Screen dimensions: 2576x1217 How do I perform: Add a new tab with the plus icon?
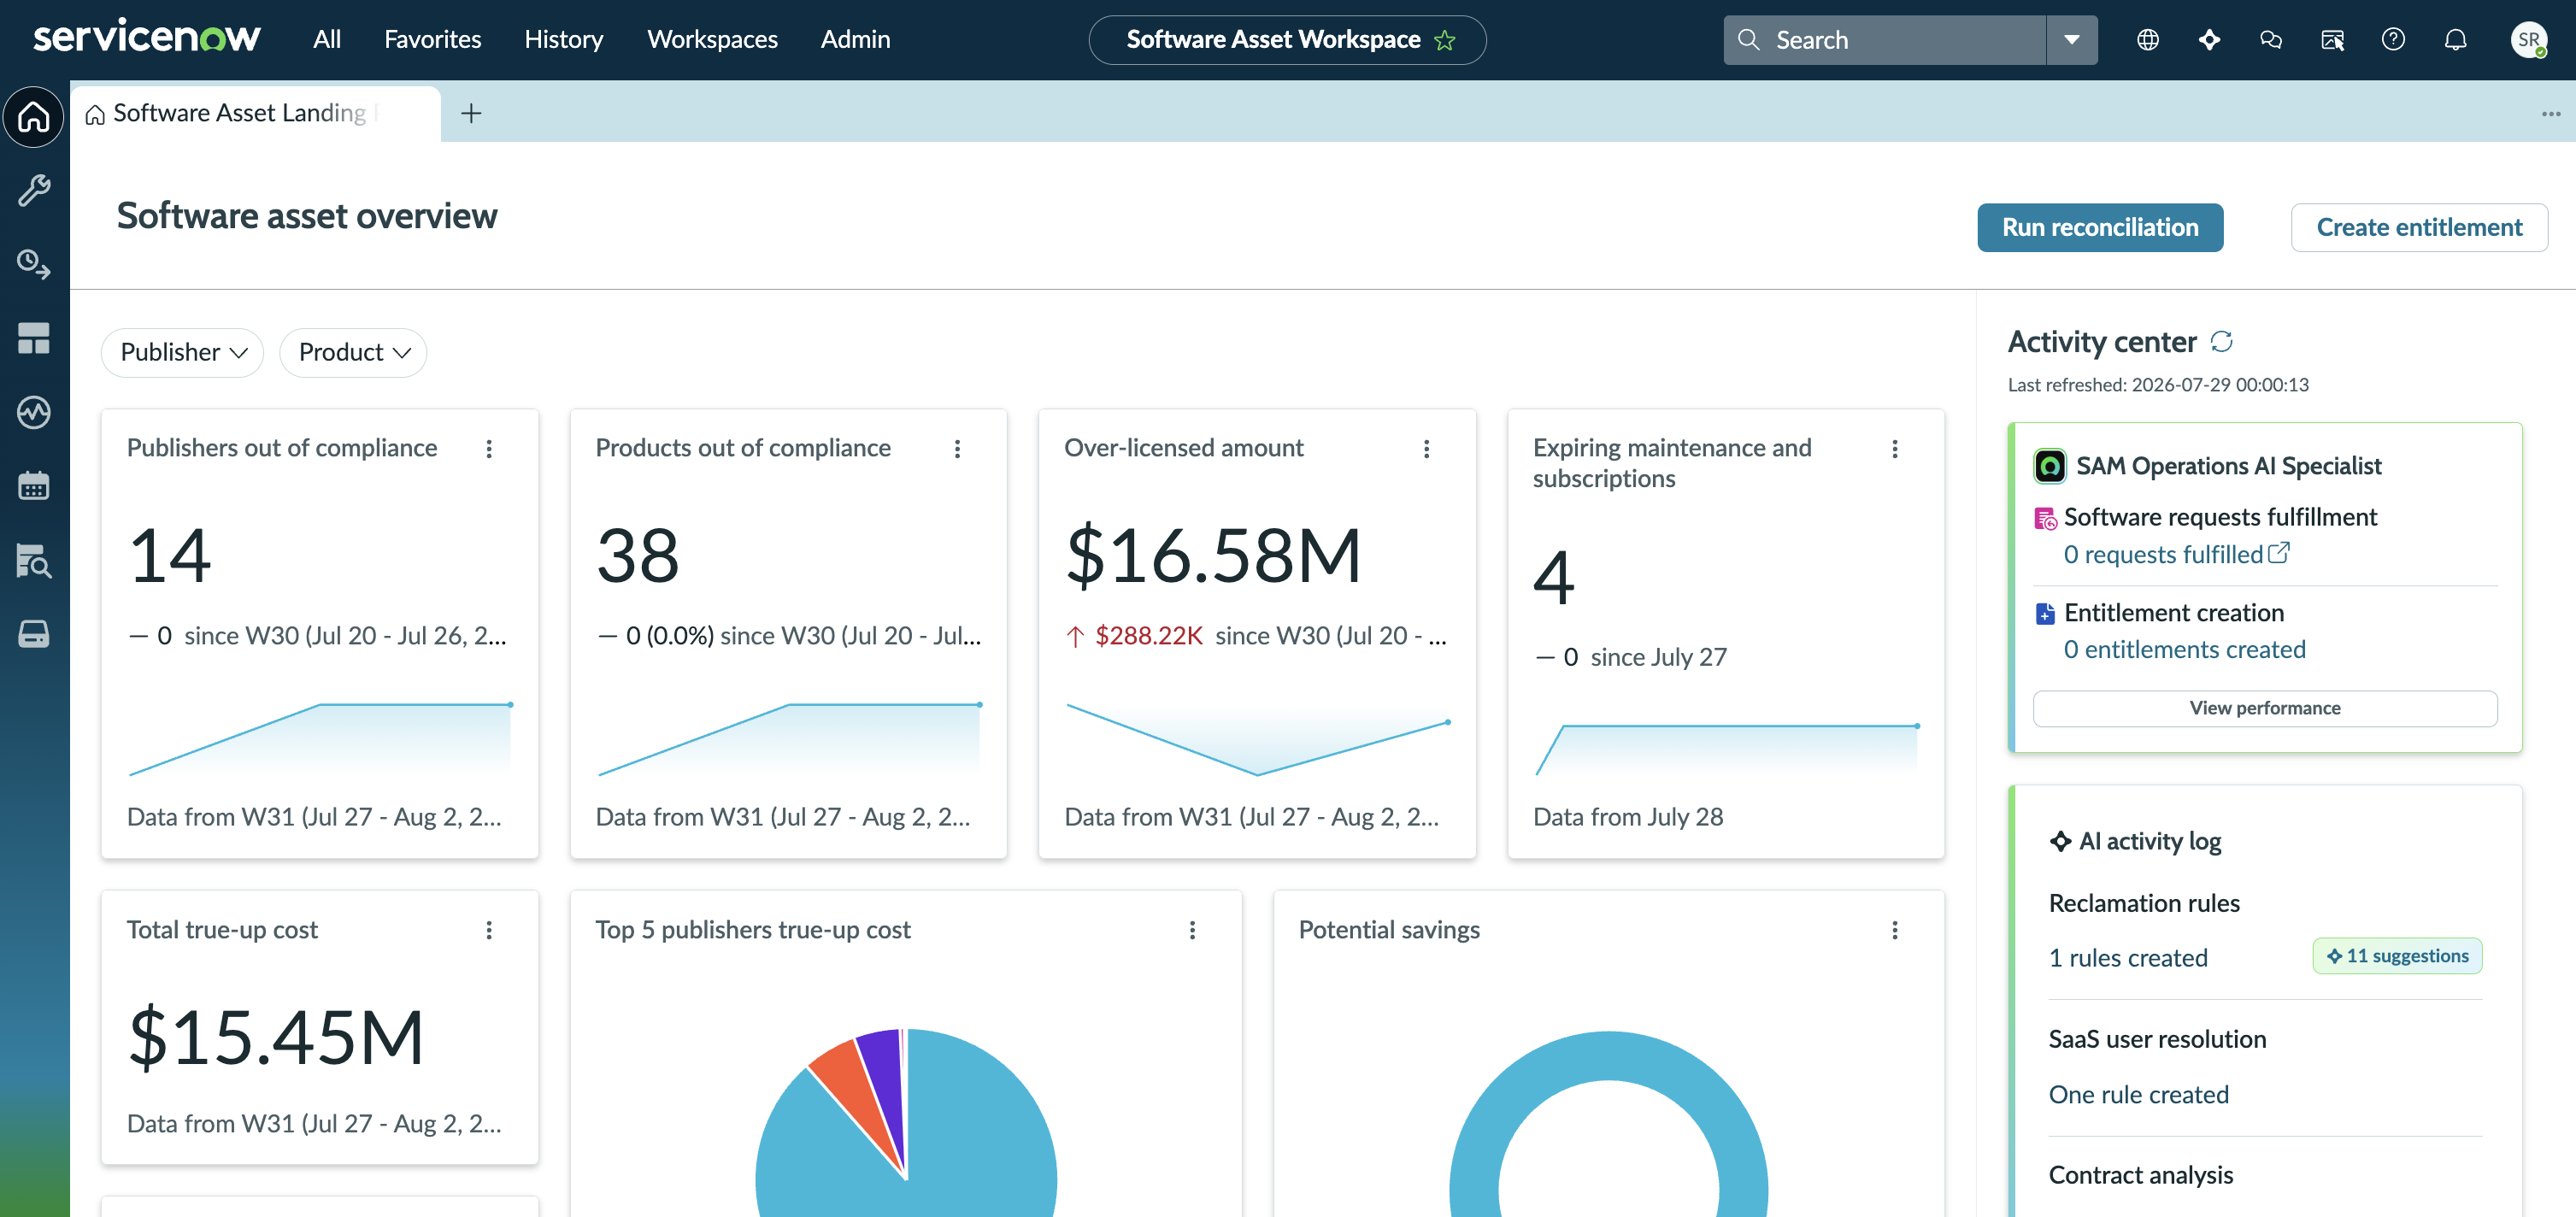tap(471, 113)
